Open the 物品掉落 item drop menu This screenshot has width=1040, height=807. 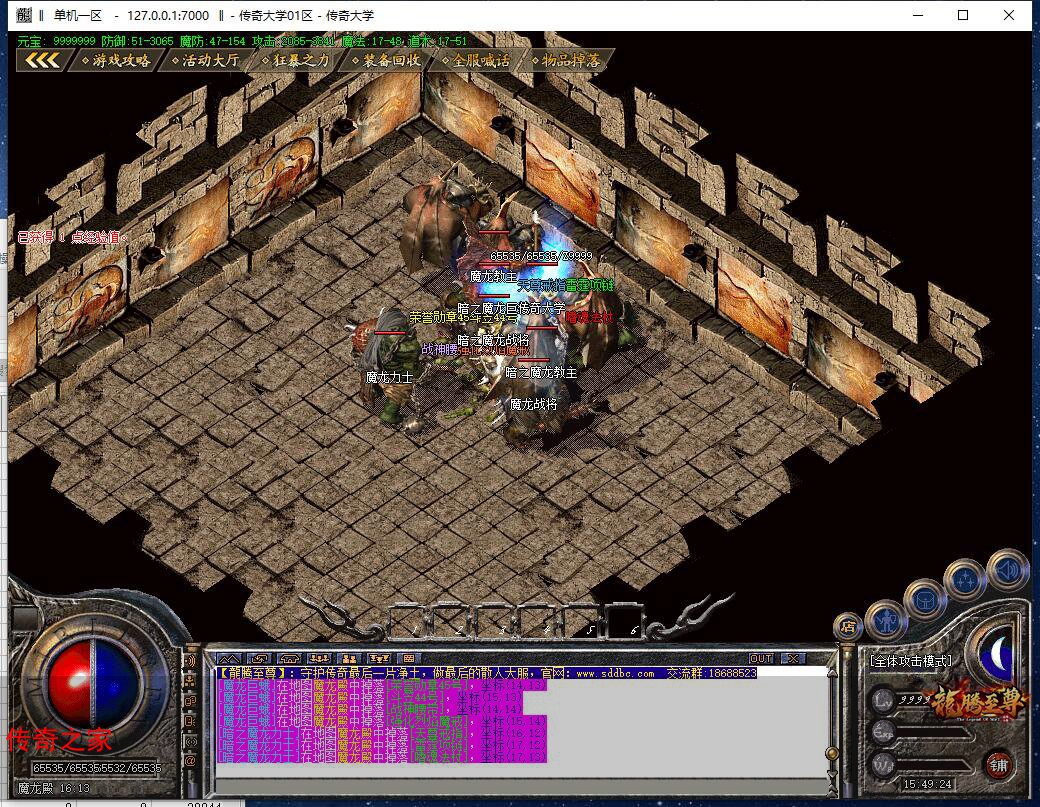[566, 60]
